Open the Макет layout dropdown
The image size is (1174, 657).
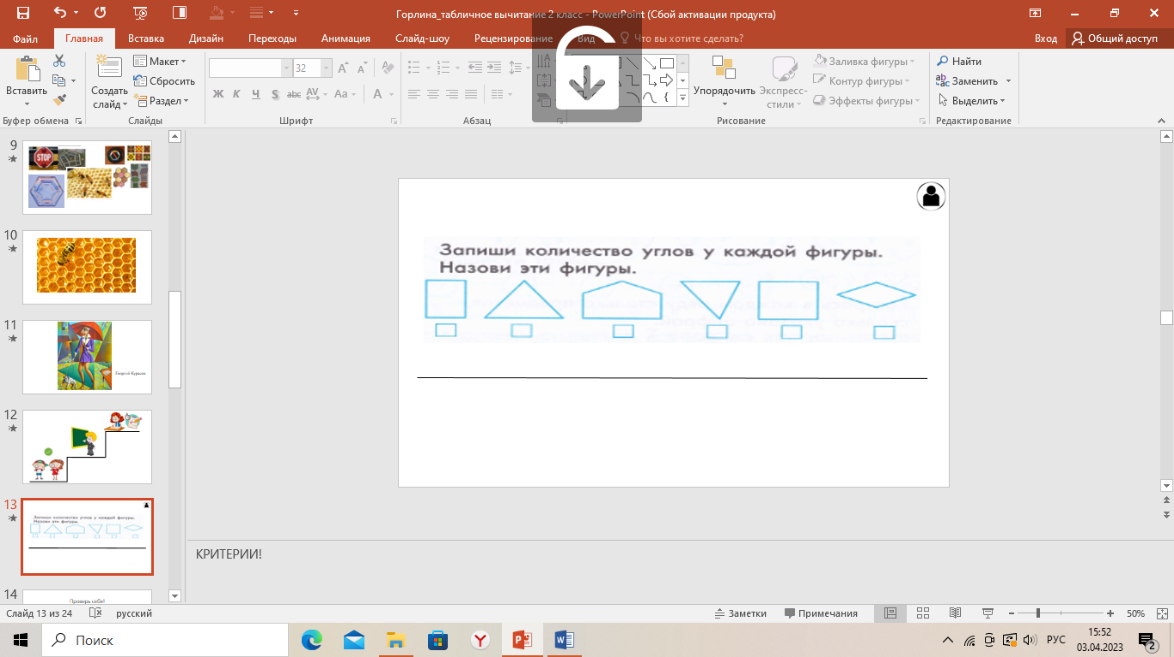159,61
